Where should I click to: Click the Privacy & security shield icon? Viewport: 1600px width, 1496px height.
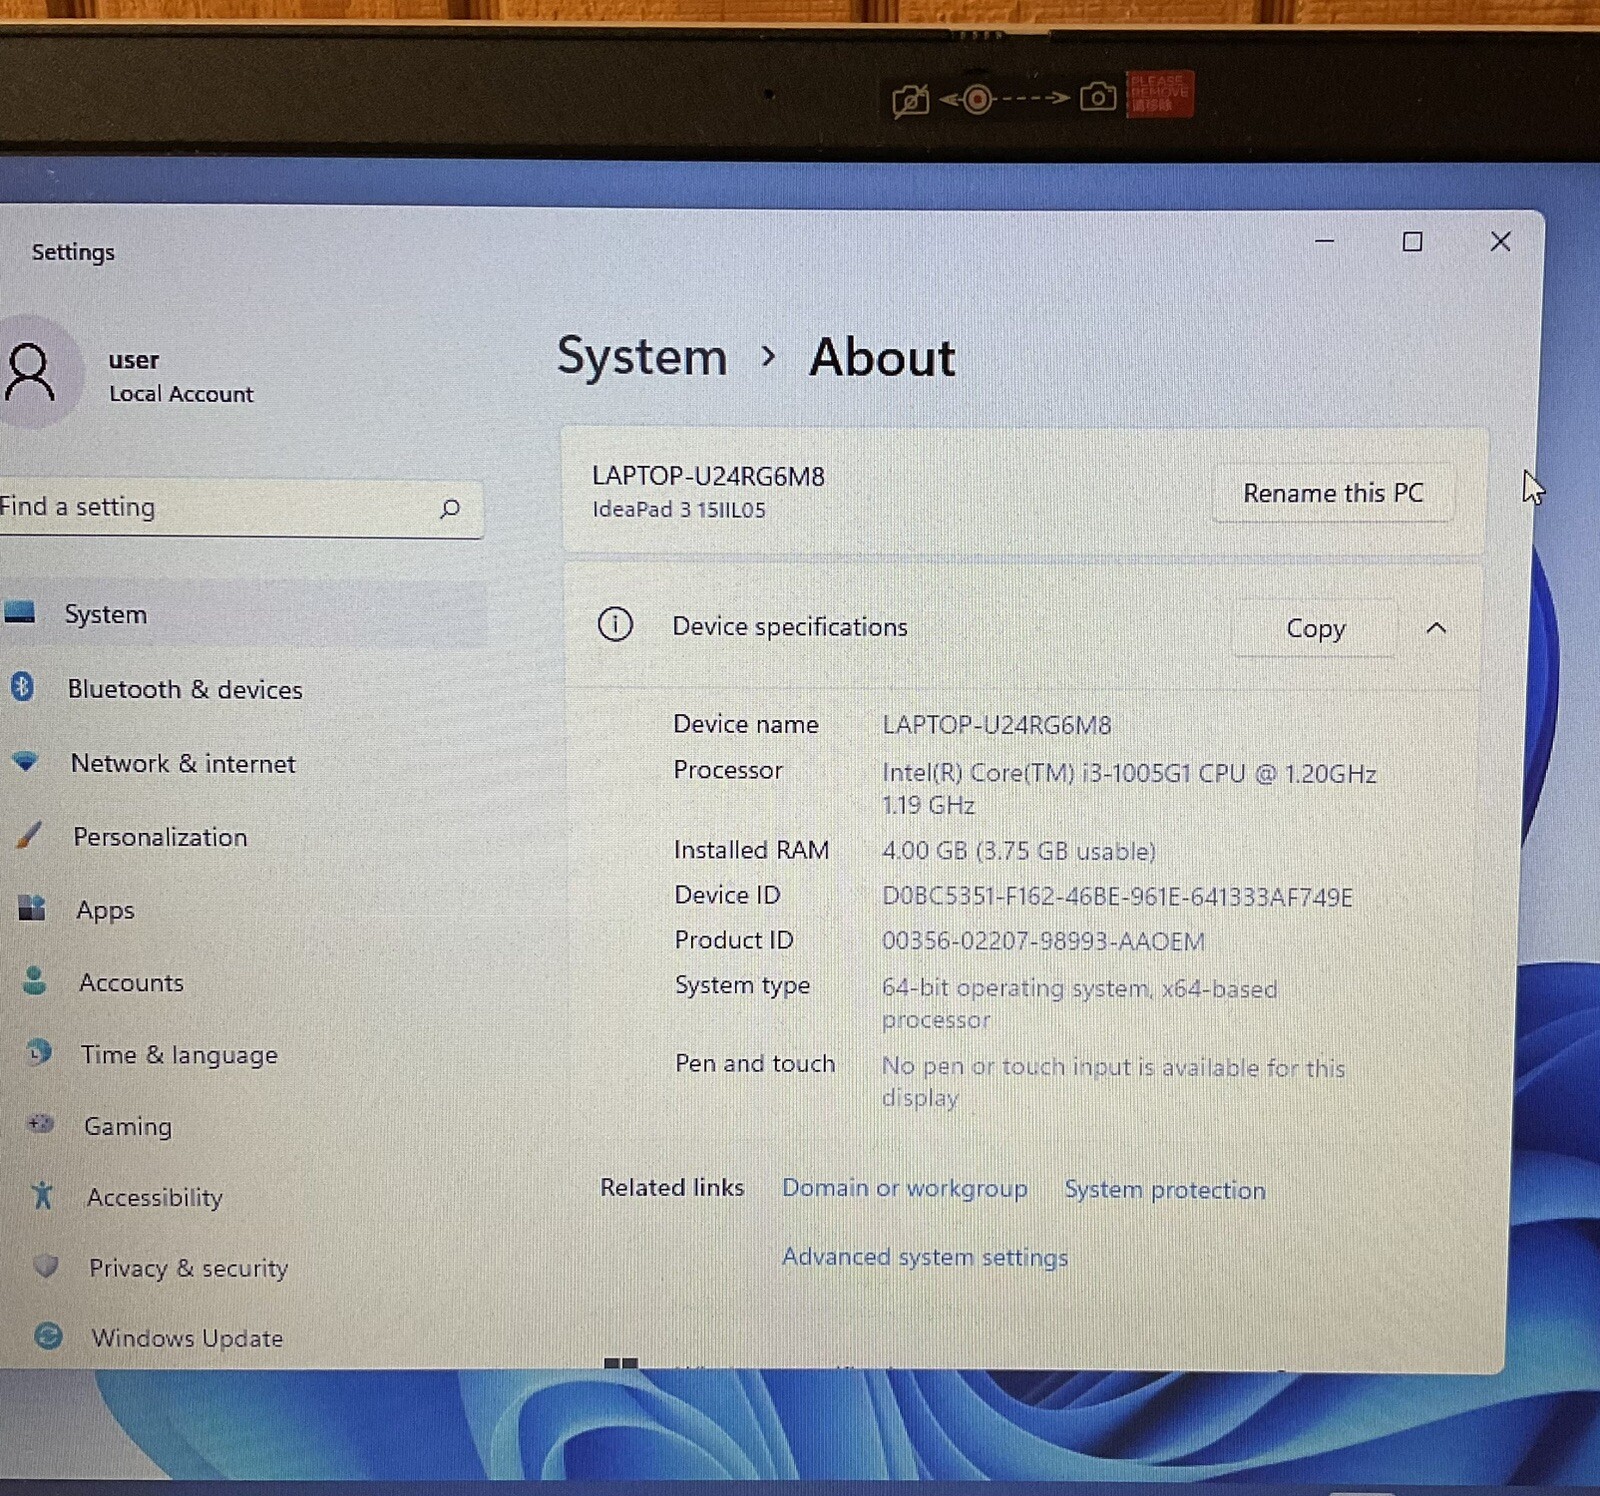tap(46, 1266)
